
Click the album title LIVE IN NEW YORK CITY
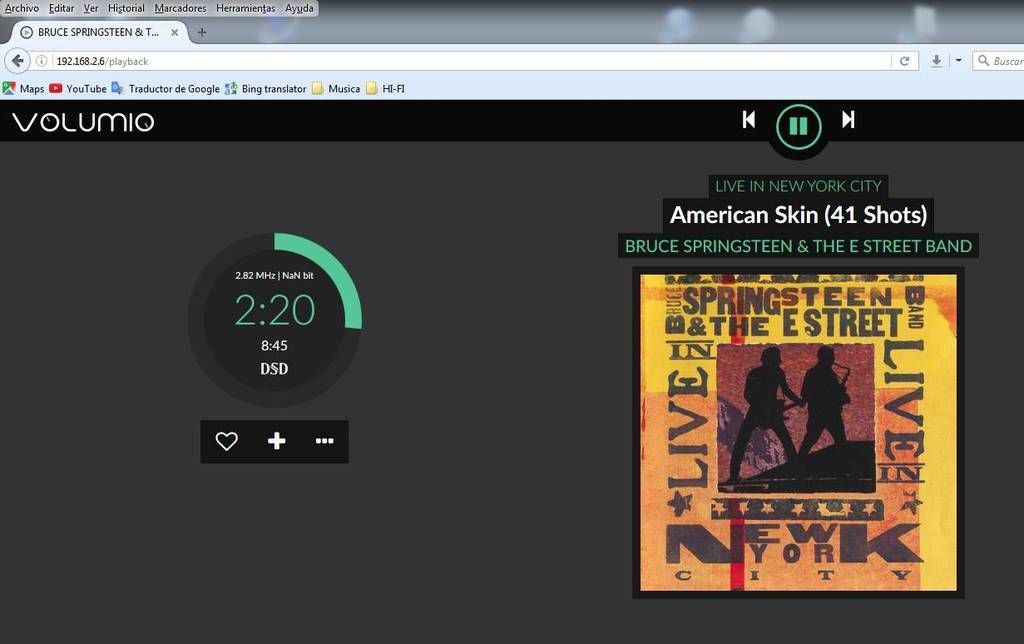(x=798, y=186)
